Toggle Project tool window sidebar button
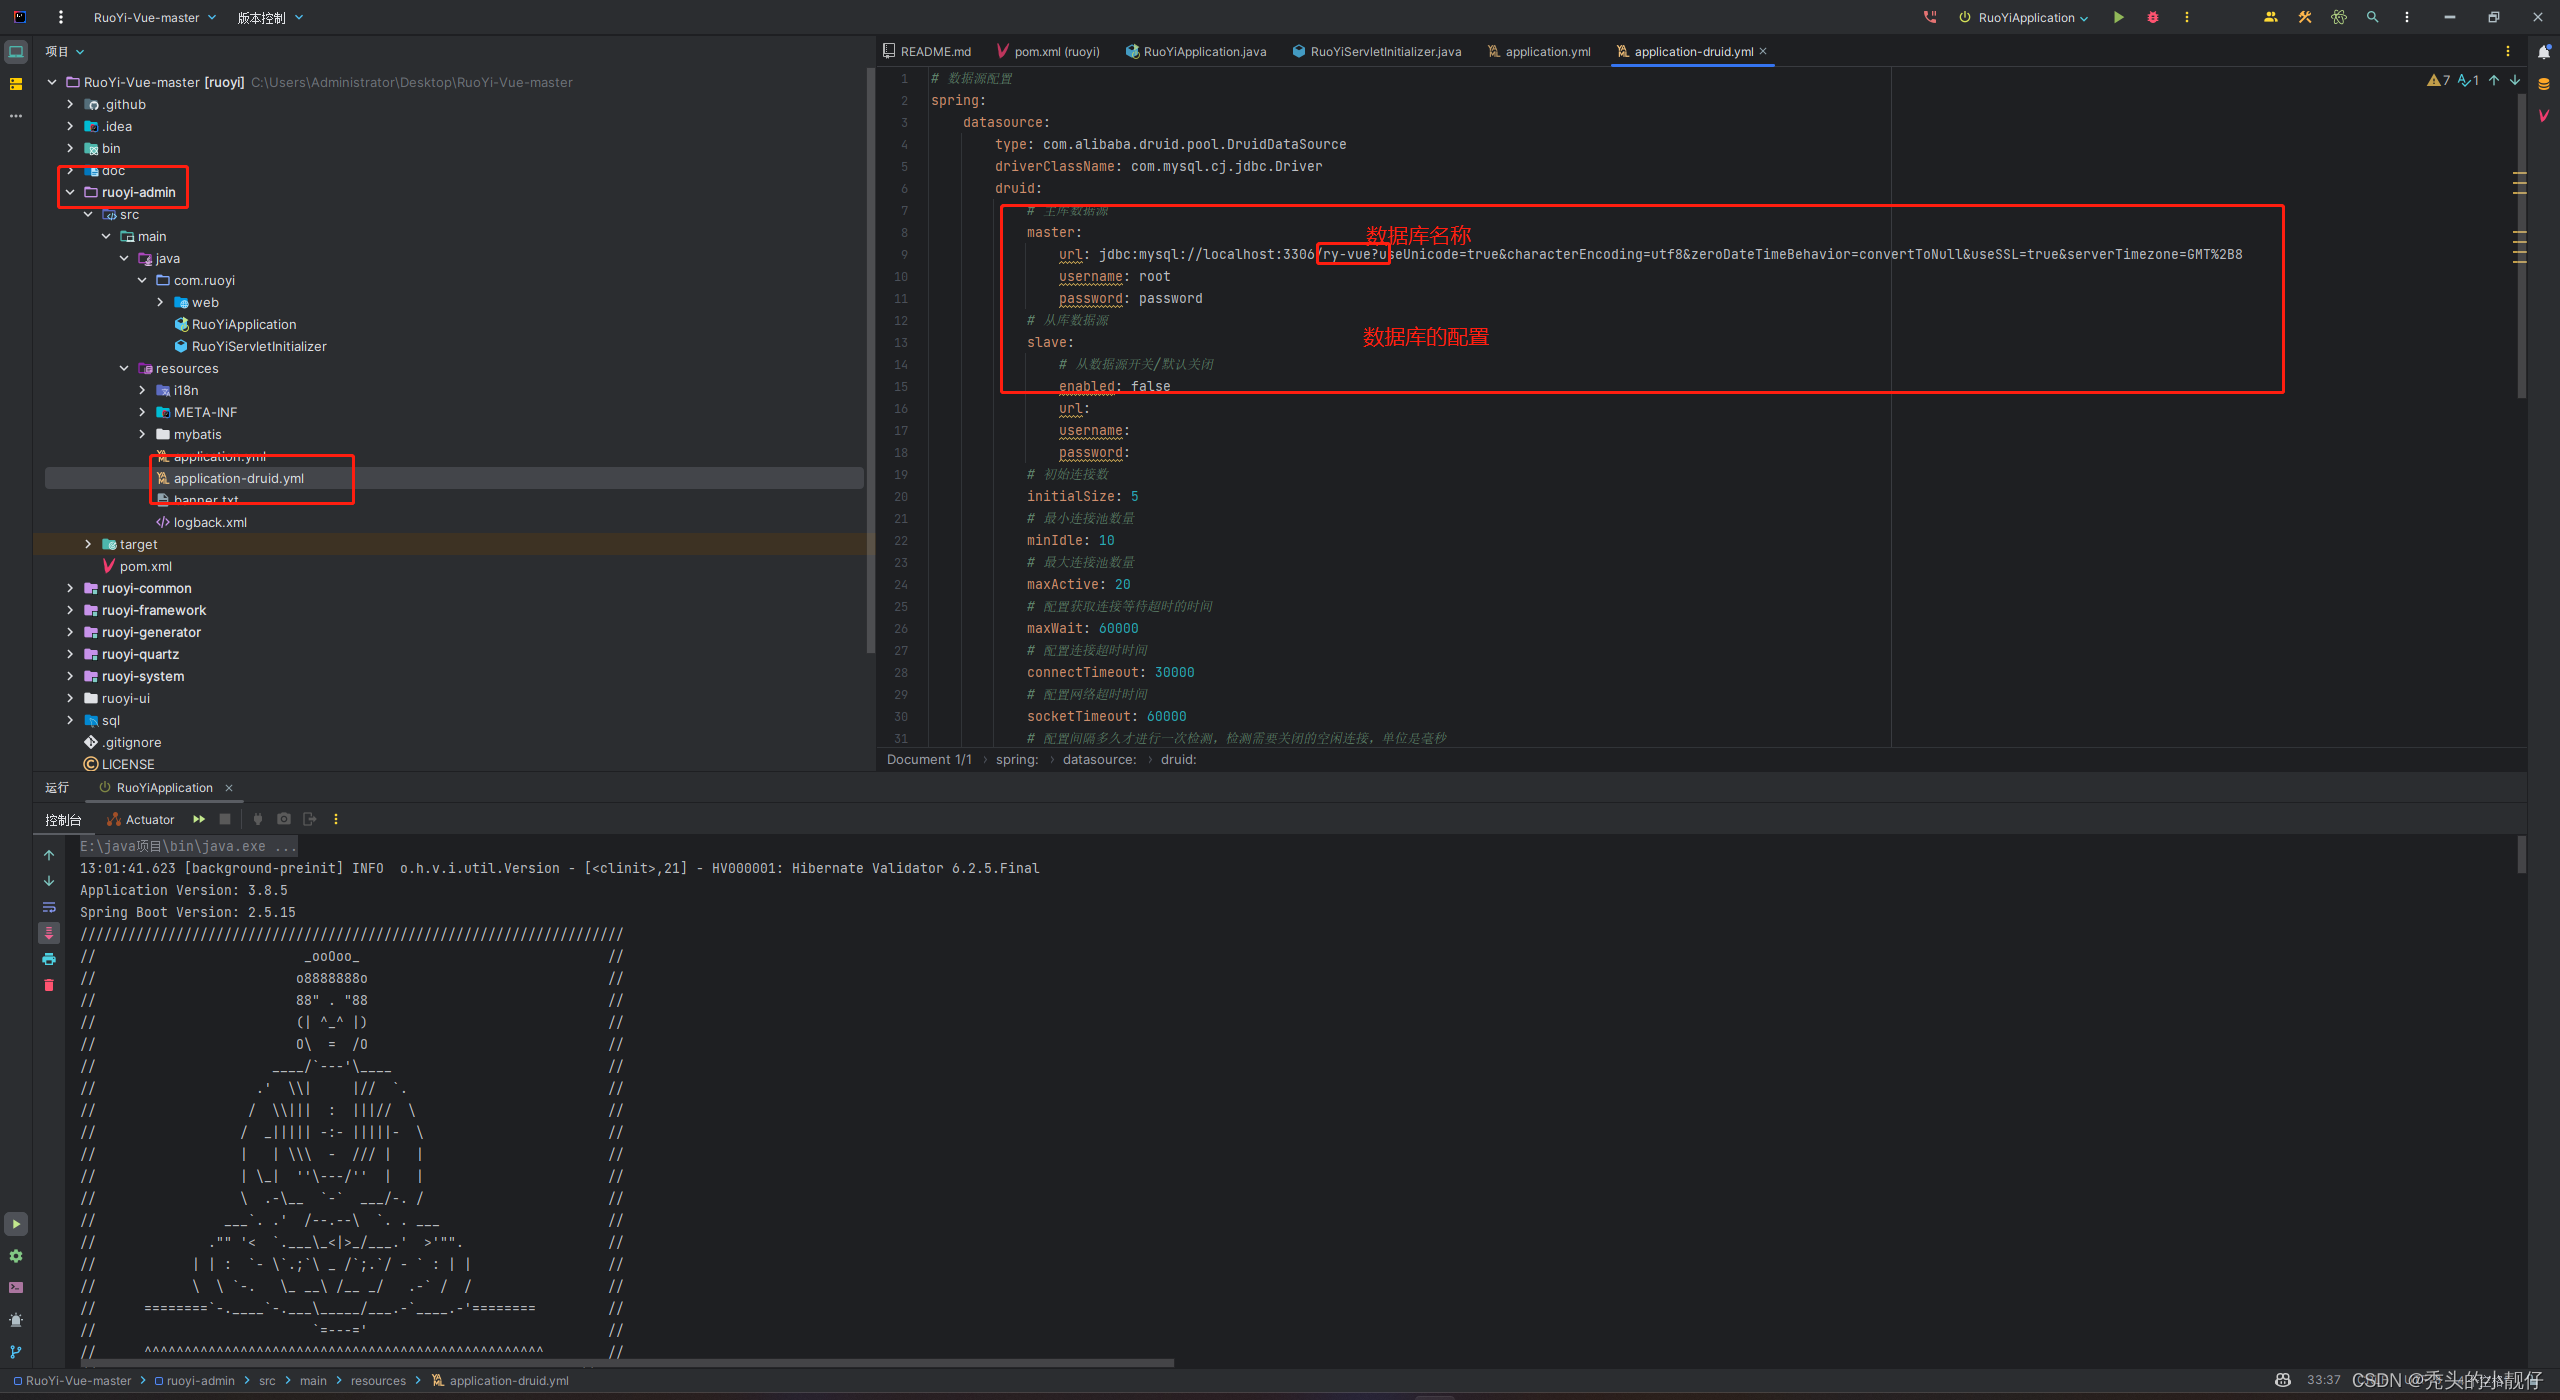Viewport: 2560px width, 1400px height. tap(16, 51)
